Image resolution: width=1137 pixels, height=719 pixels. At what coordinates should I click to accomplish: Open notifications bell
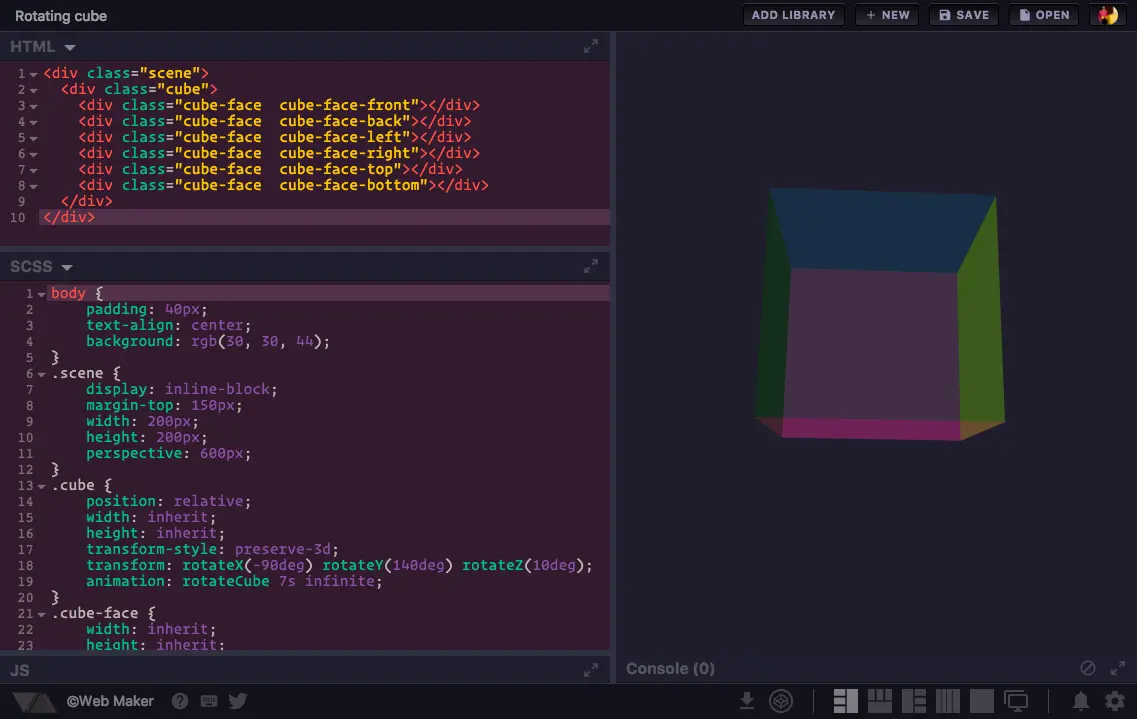[1080, 701]
